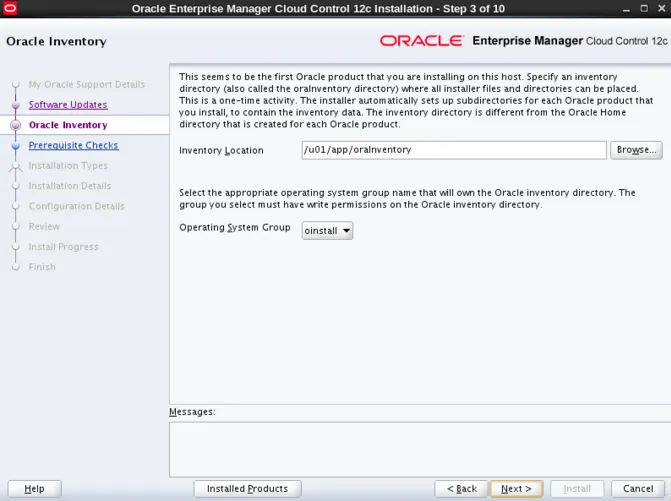Maximize the installer window
Screen dimensions: 671x501
pyautogui.click(x=644, y=9)
